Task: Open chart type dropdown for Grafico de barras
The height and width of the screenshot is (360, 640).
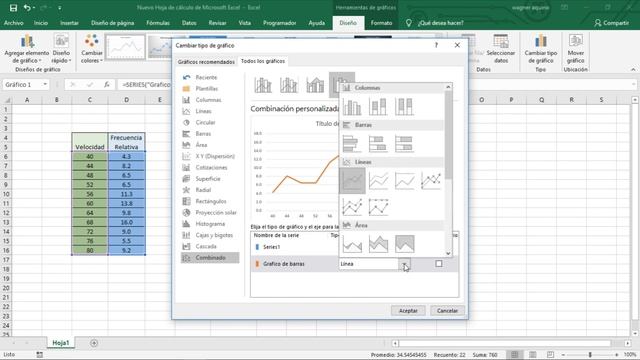Action: point(404,264)
